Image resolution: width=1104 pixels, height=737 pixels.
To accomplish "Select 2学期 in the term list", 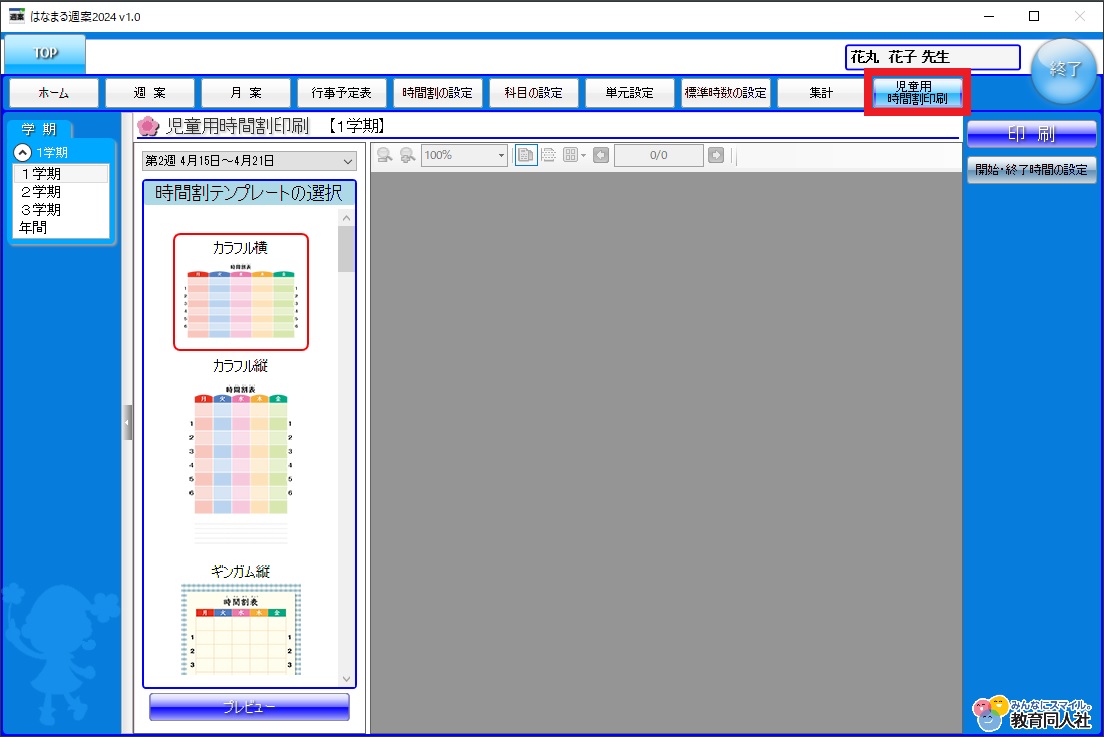I will coord(61,191).
